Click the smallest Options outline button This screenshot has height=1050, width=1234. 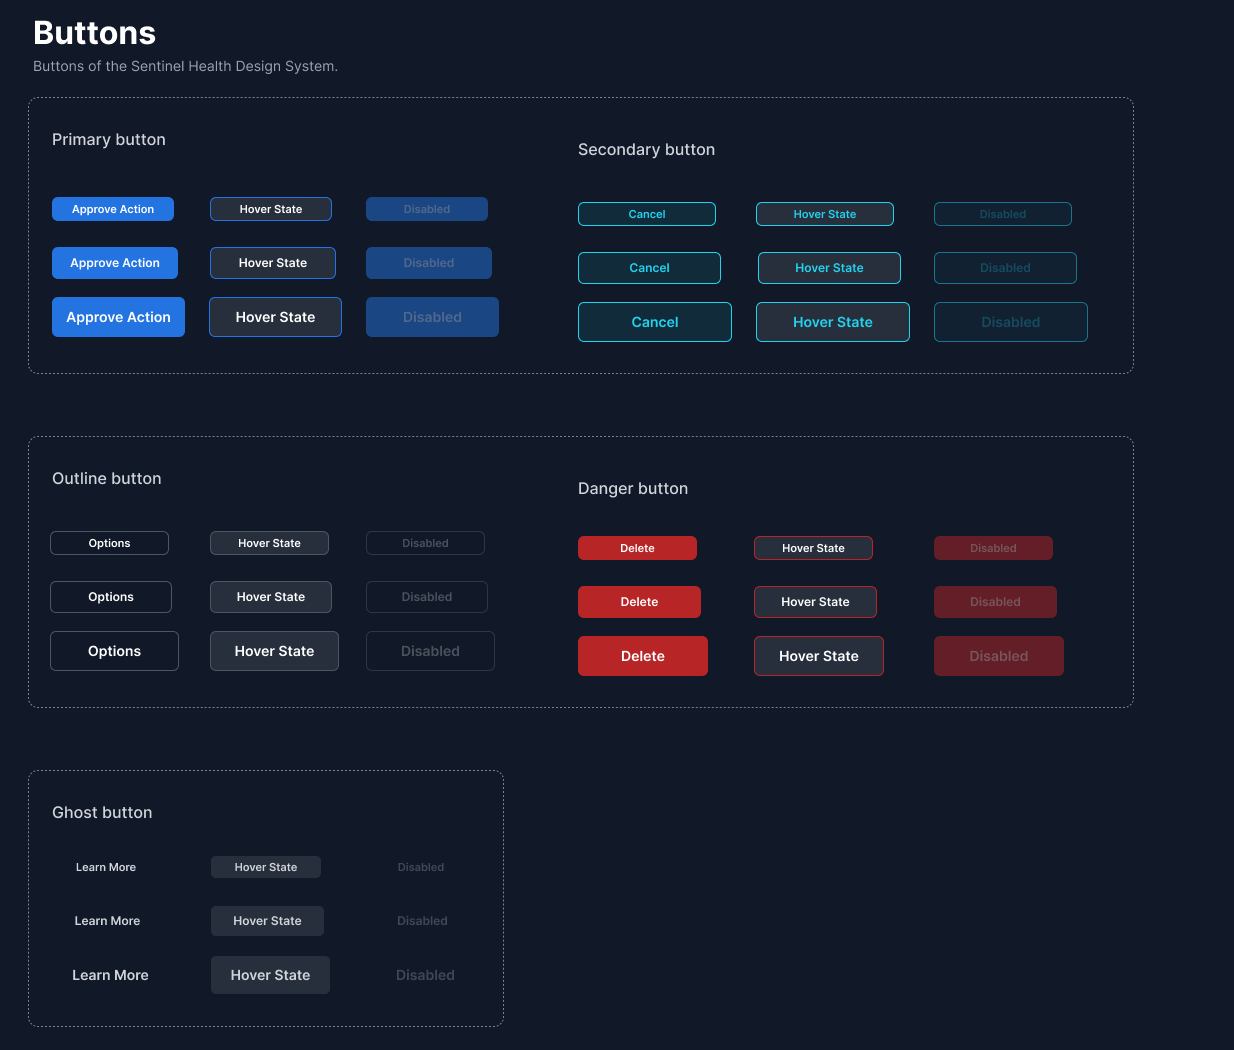(x=109, y=543)
